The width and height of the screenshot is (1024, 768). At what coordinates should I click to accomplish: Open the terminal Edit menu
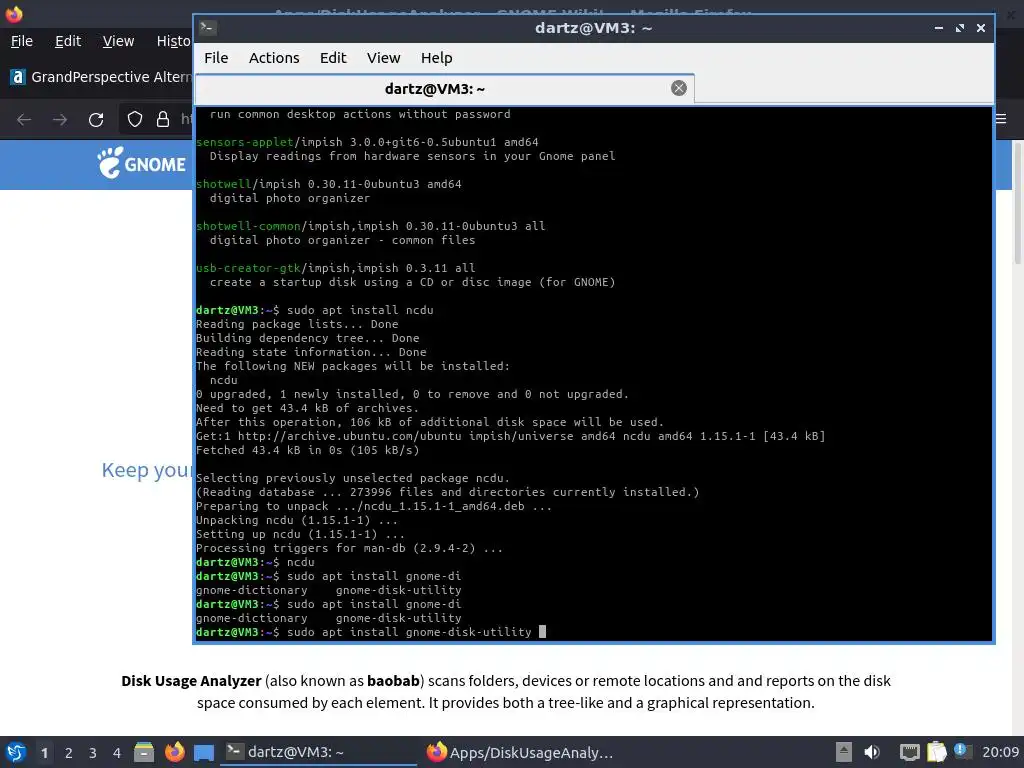333,58
